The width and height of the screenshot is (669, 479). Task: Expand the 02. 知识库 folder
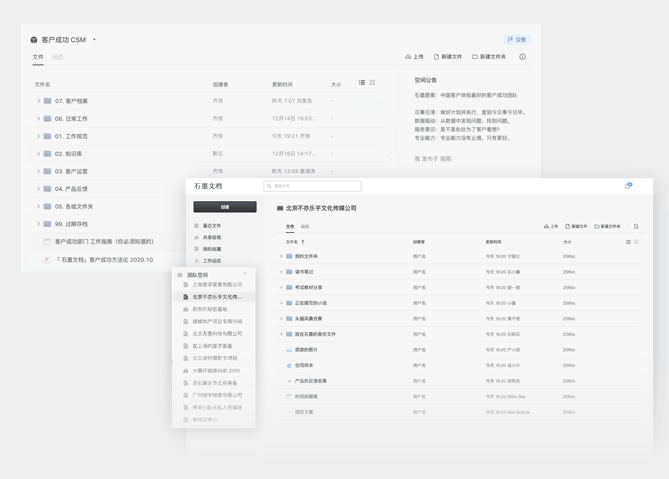point(39,154)
